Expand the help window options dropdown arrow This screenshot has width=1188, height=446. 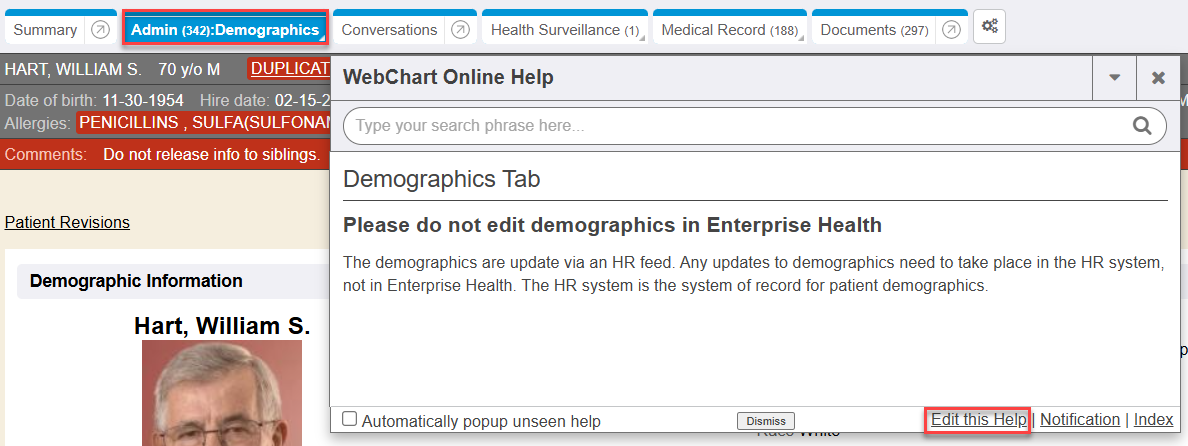click(1114, 78)
